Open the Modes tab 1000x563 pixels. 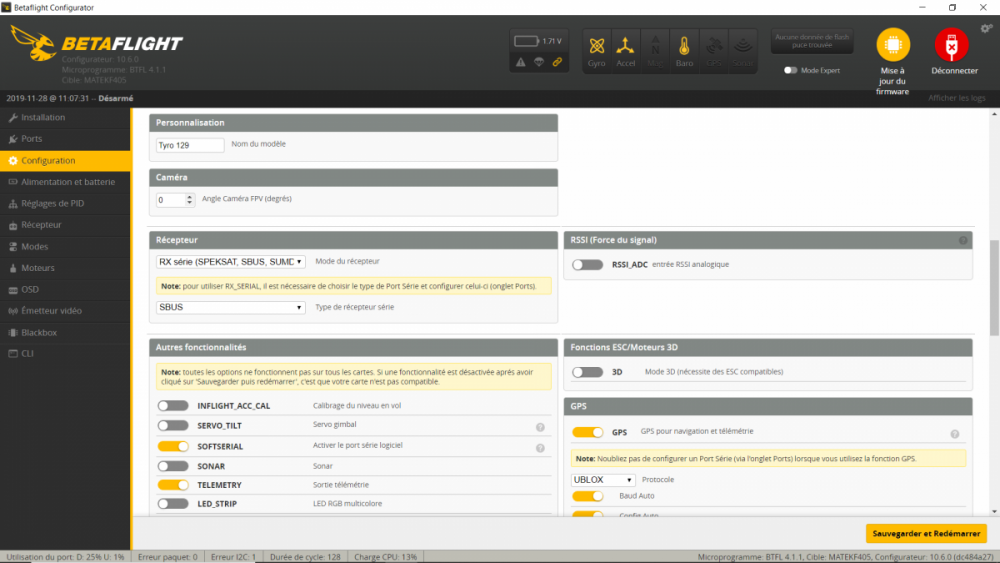pos(65,247)
